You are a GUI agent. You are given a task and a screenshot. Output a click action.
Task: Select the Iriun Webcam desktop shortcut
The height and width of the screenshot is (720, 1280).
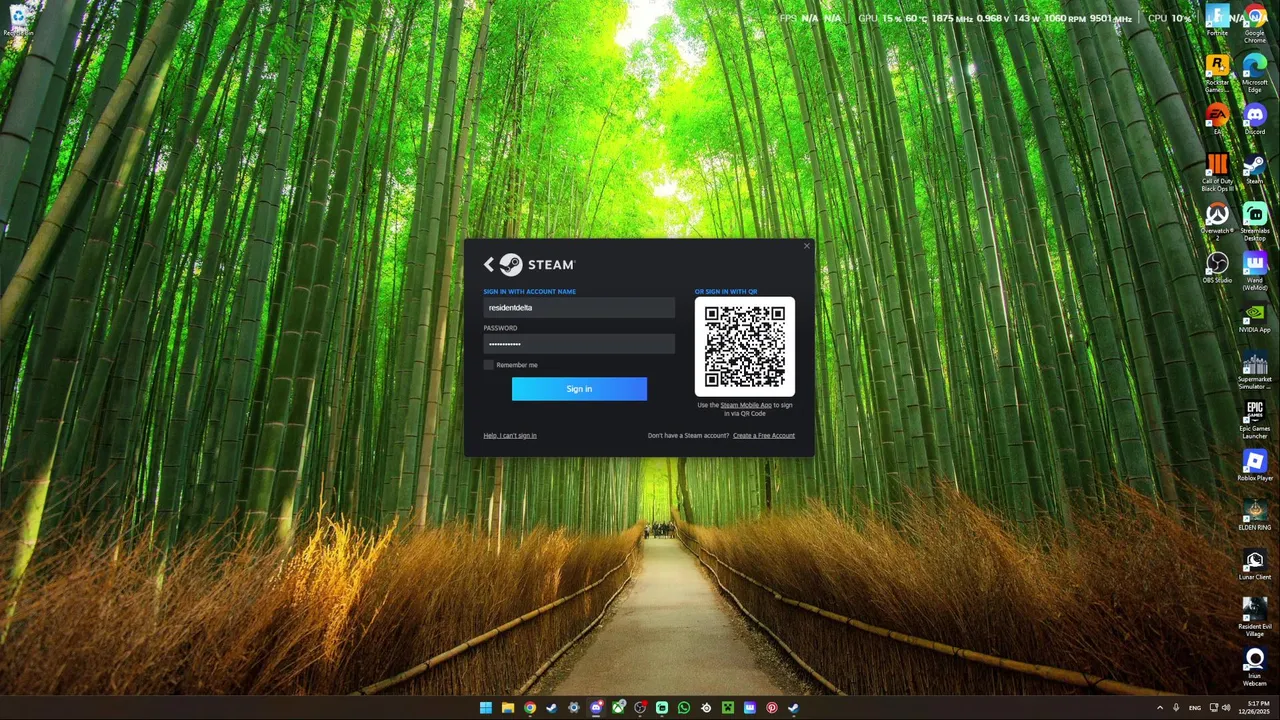coord(1254,668)
